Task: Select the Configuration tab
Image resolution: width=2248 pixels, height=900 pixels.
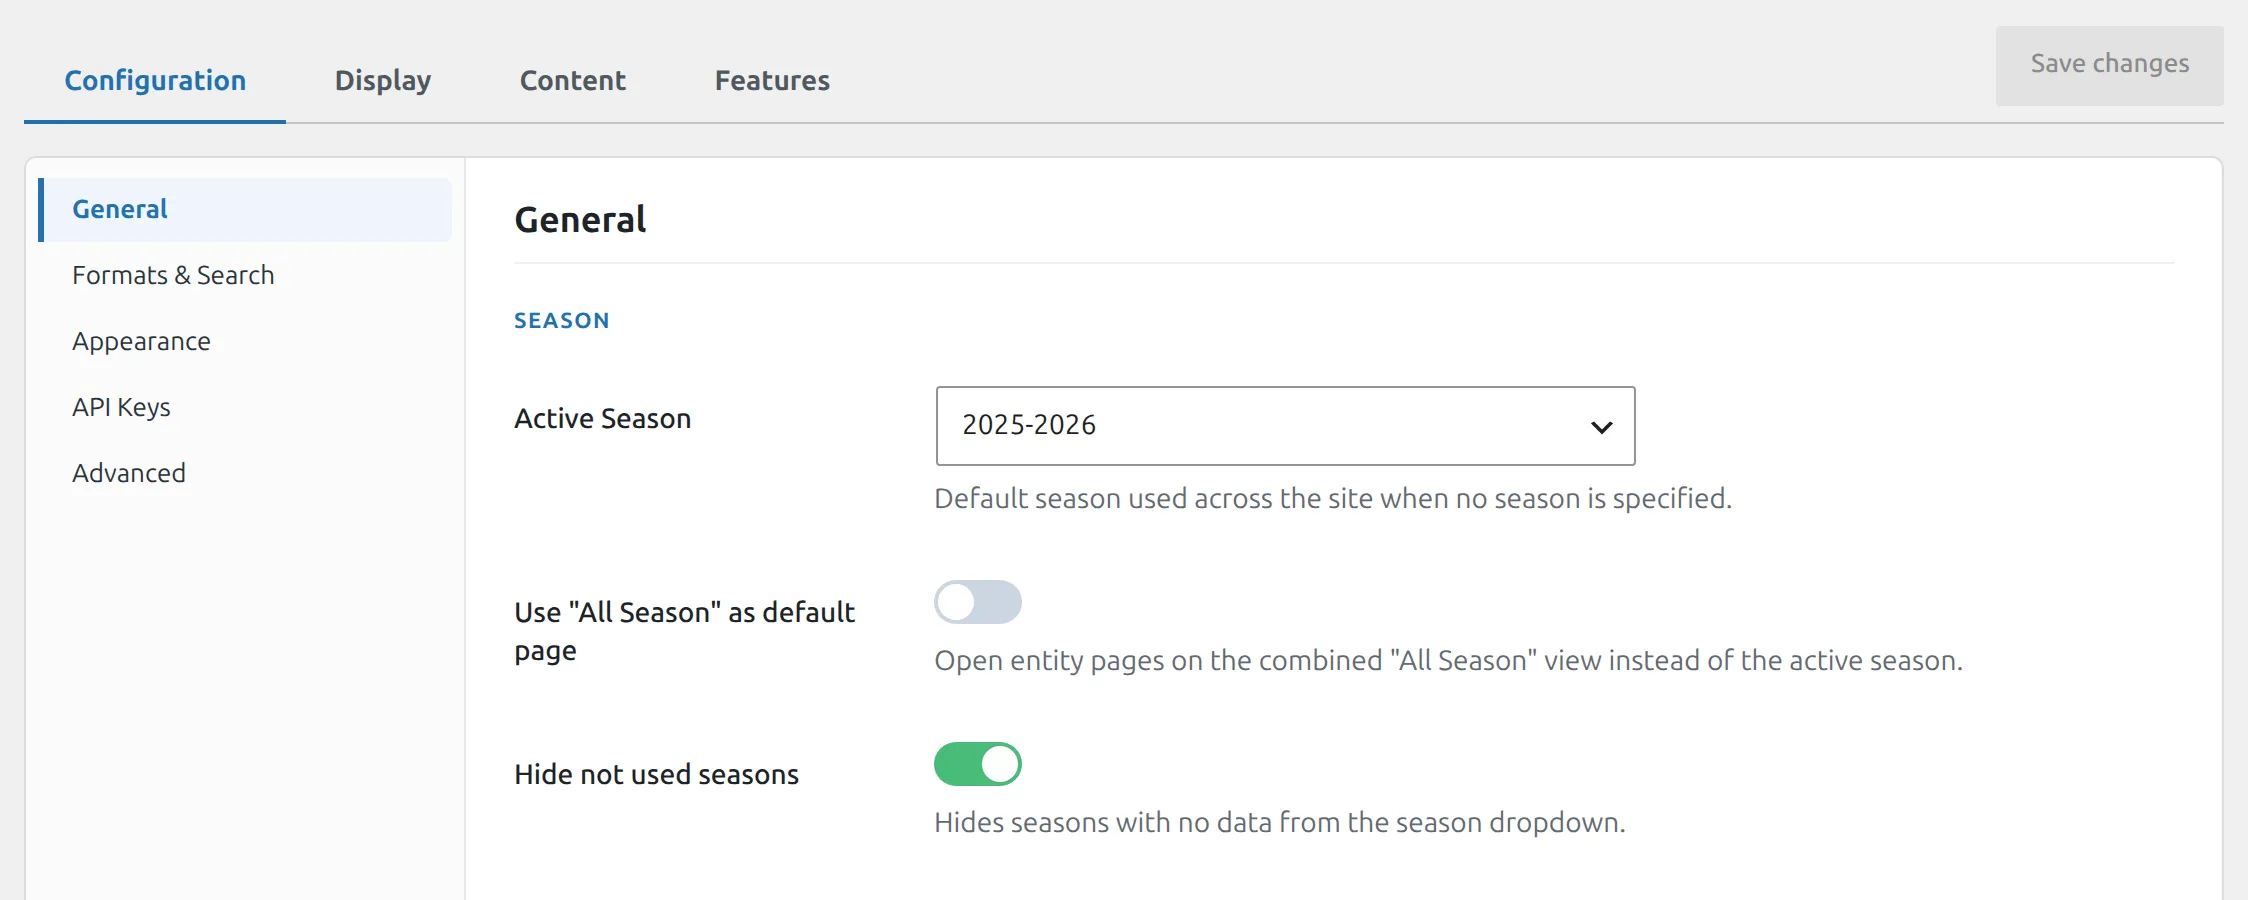Action: pos(155,80)
